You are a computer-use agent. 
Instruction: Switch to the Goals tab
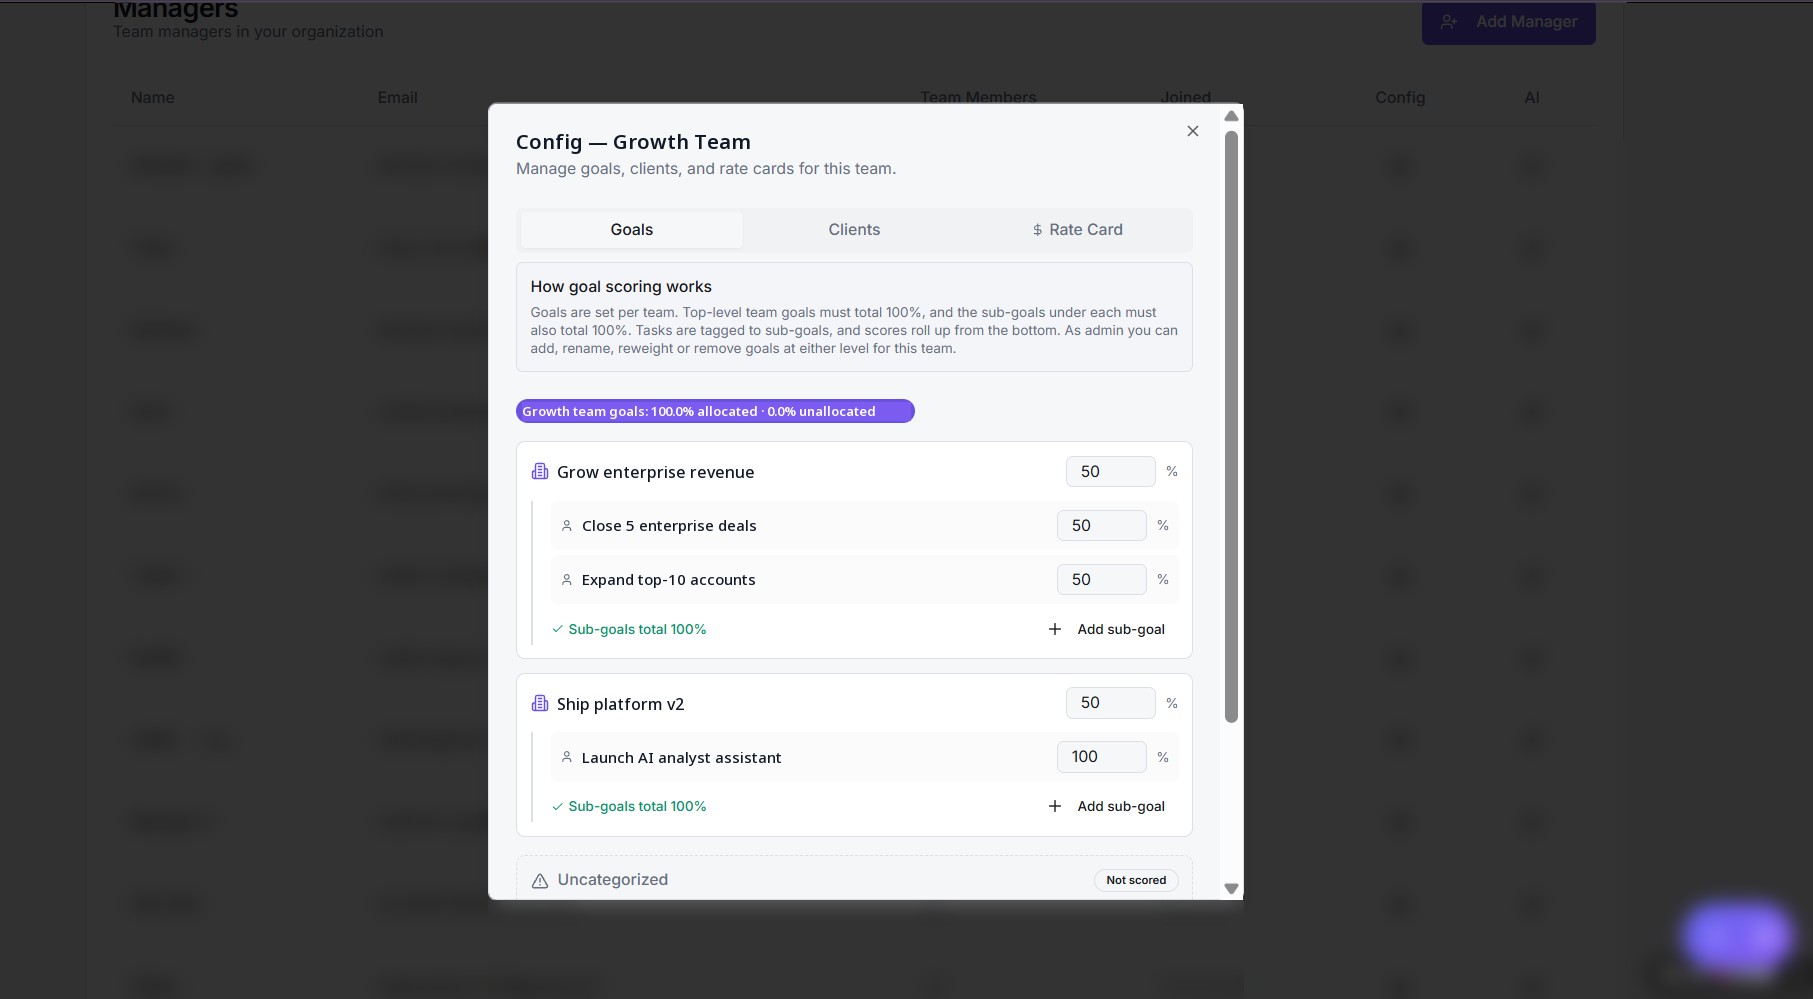click(x=632, y=229)
